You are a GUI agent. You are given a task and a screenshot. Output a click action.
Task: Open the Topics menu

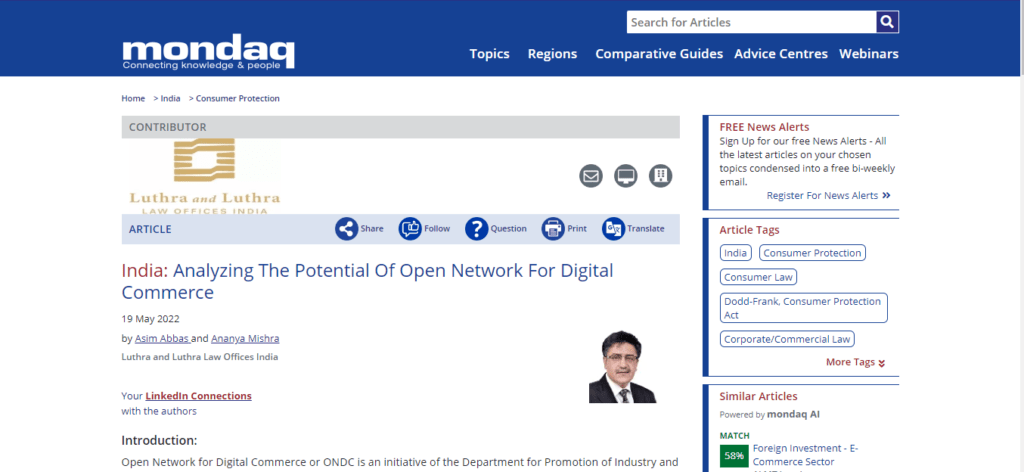click(x=489, y=54)
